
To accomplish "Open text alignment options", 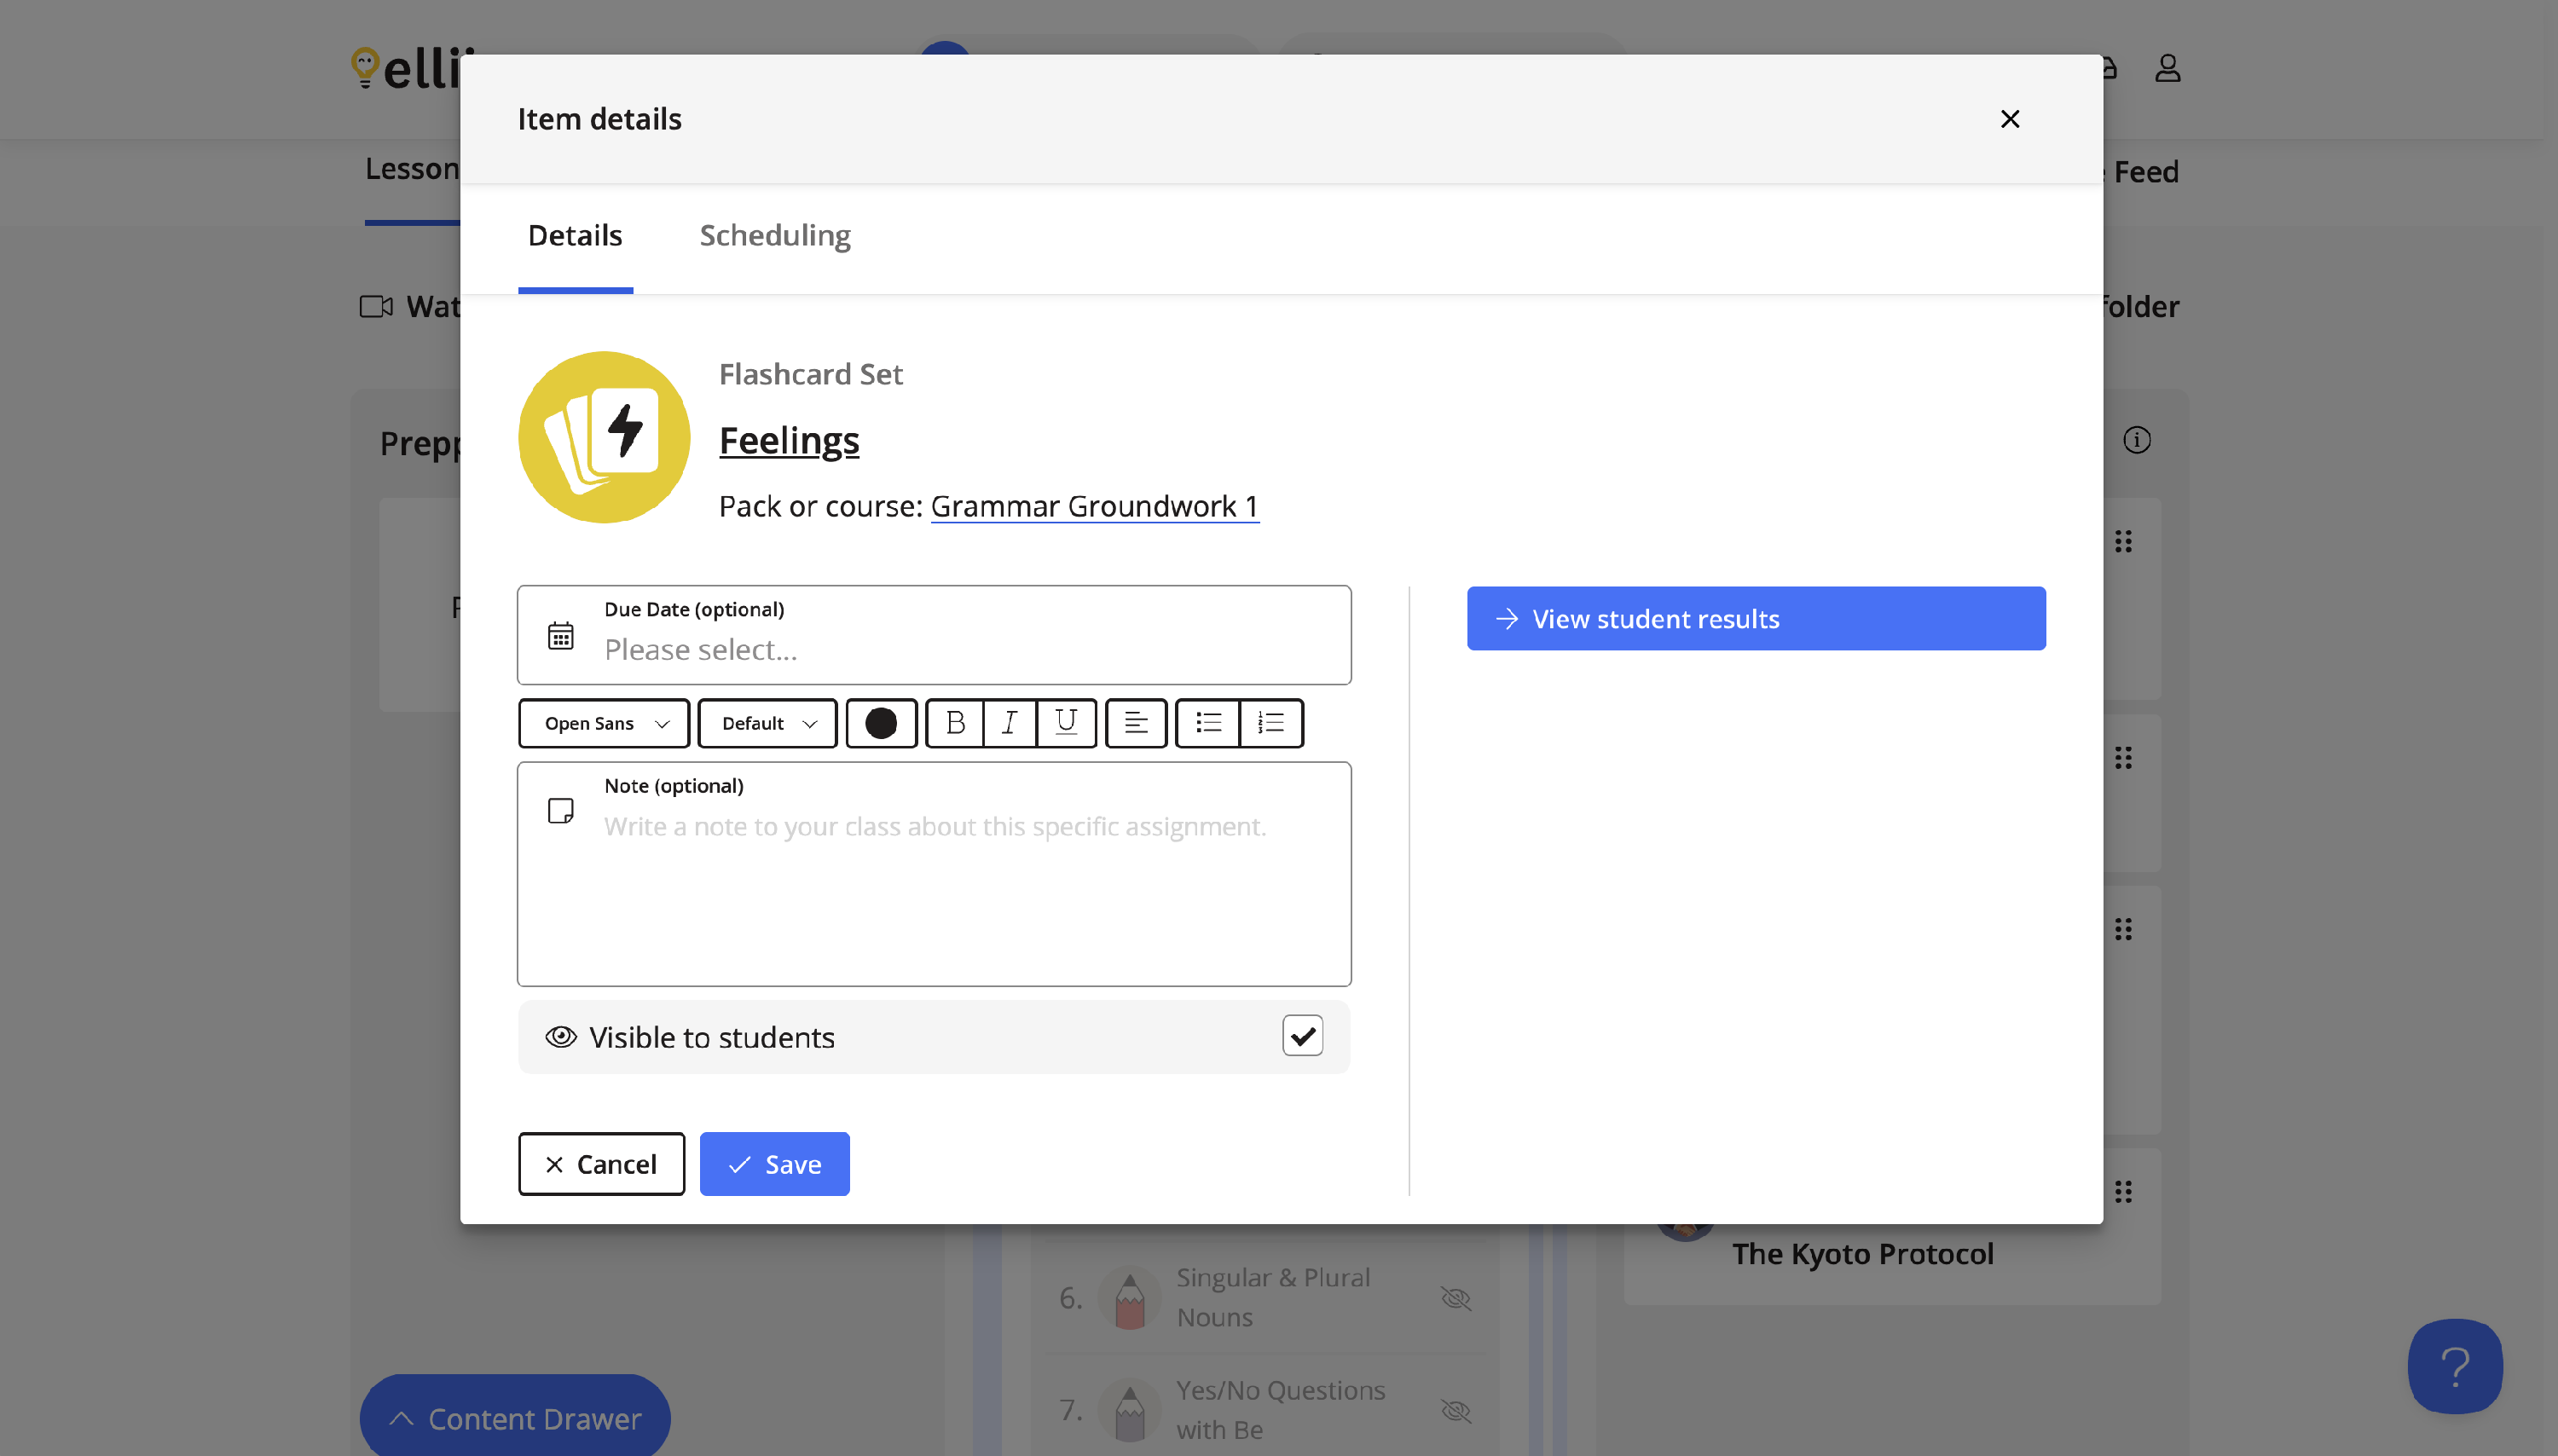I will (1135, 722).
